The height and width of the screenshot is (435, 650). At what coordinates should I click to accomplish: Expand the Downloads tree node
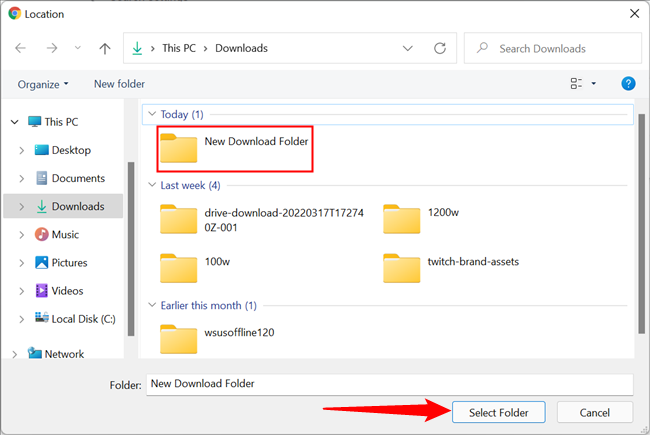(22, 207)
